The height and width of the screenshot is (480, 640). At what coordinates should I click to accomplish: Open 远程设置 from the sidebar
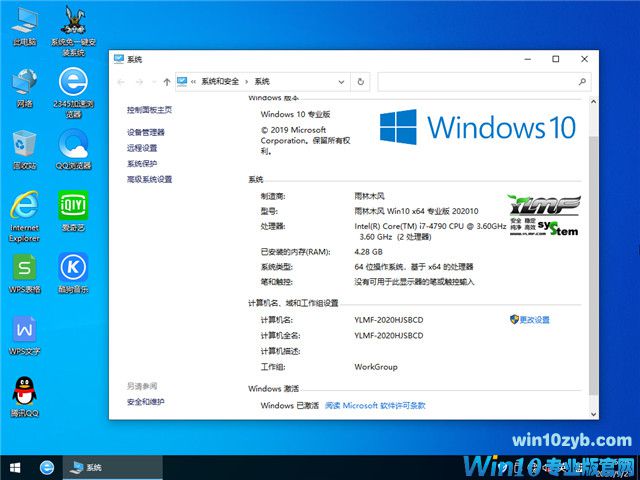point(142,148)
